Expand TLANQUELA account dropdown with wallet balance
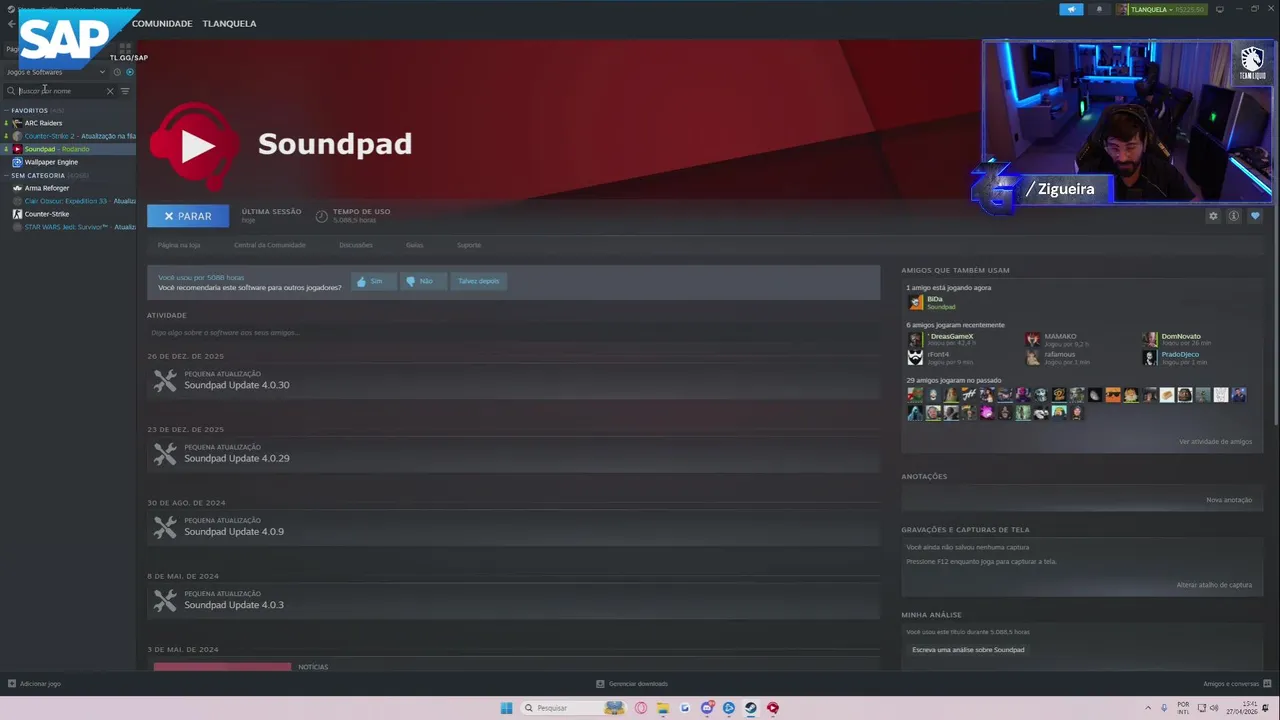1280x720 pixels. pyautogui.click(x=1162, y=9)
